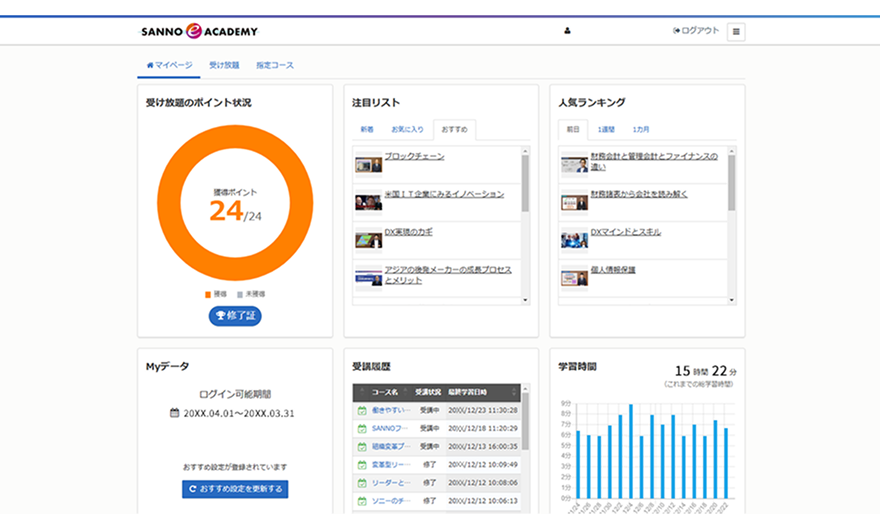Sort course history by コース名 column header
This screenshot has height=529, width=880.
pos(385,392)
